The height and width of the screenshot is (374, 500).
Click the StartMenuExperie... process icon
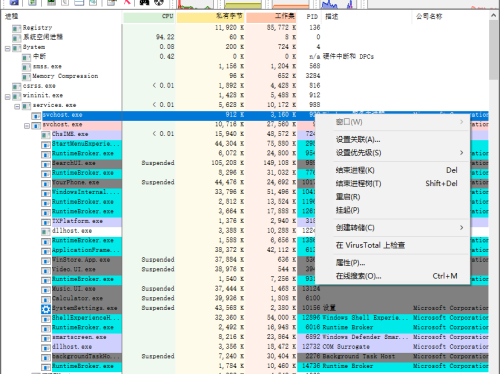point(46,145)
